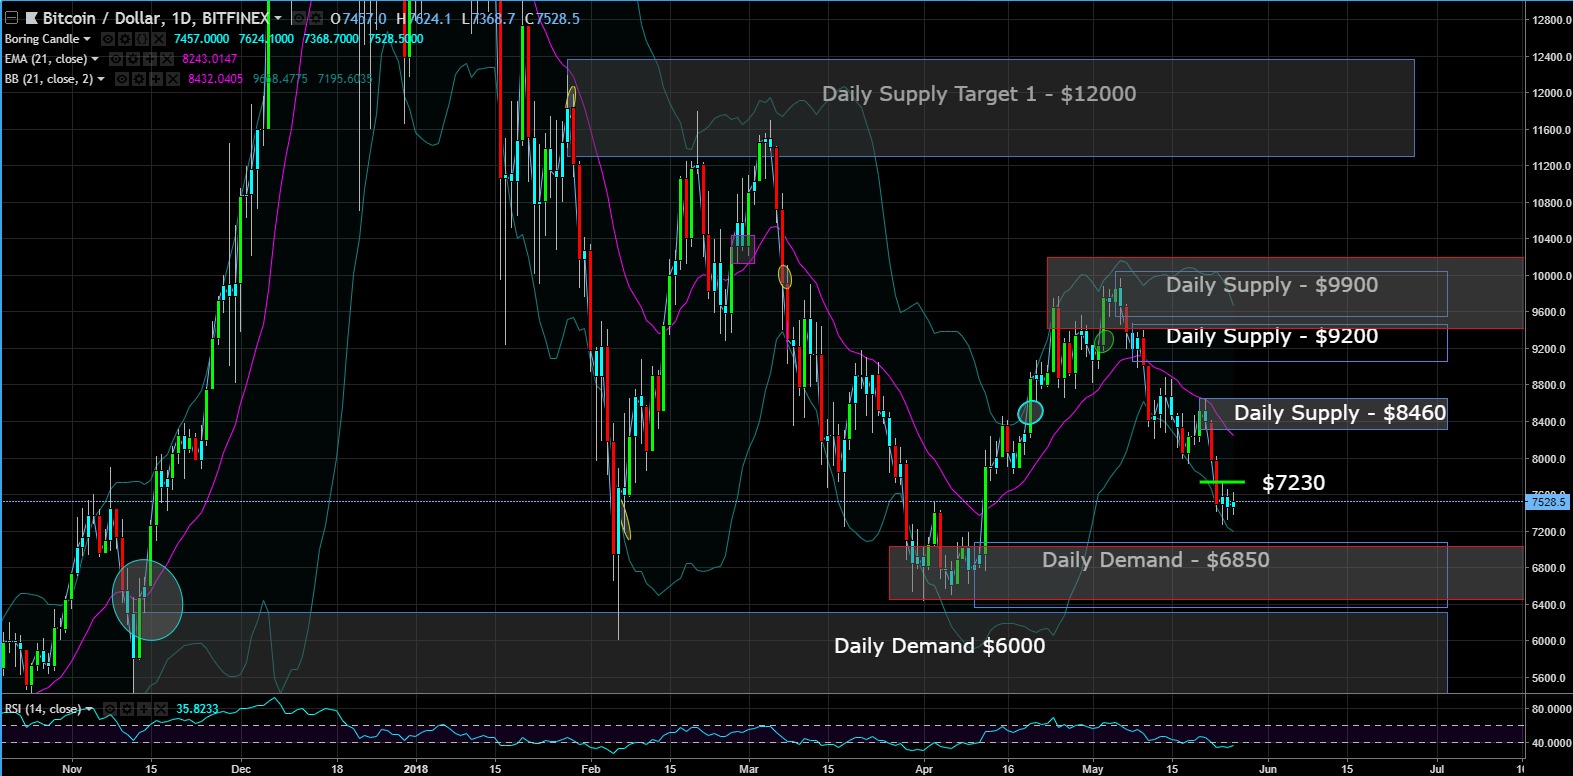Hide the BB (21, close, 2) bands
This screenshot has width=1573, height=776.
click(123, 79)
